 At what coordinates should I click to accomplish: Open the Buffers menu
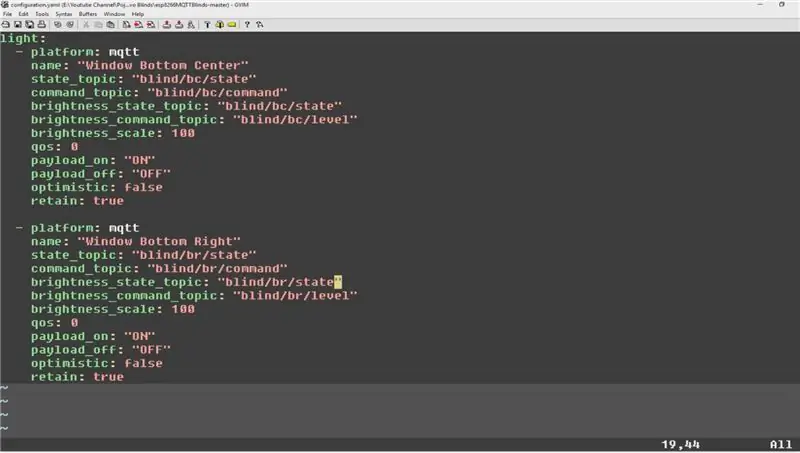point(88,14)
